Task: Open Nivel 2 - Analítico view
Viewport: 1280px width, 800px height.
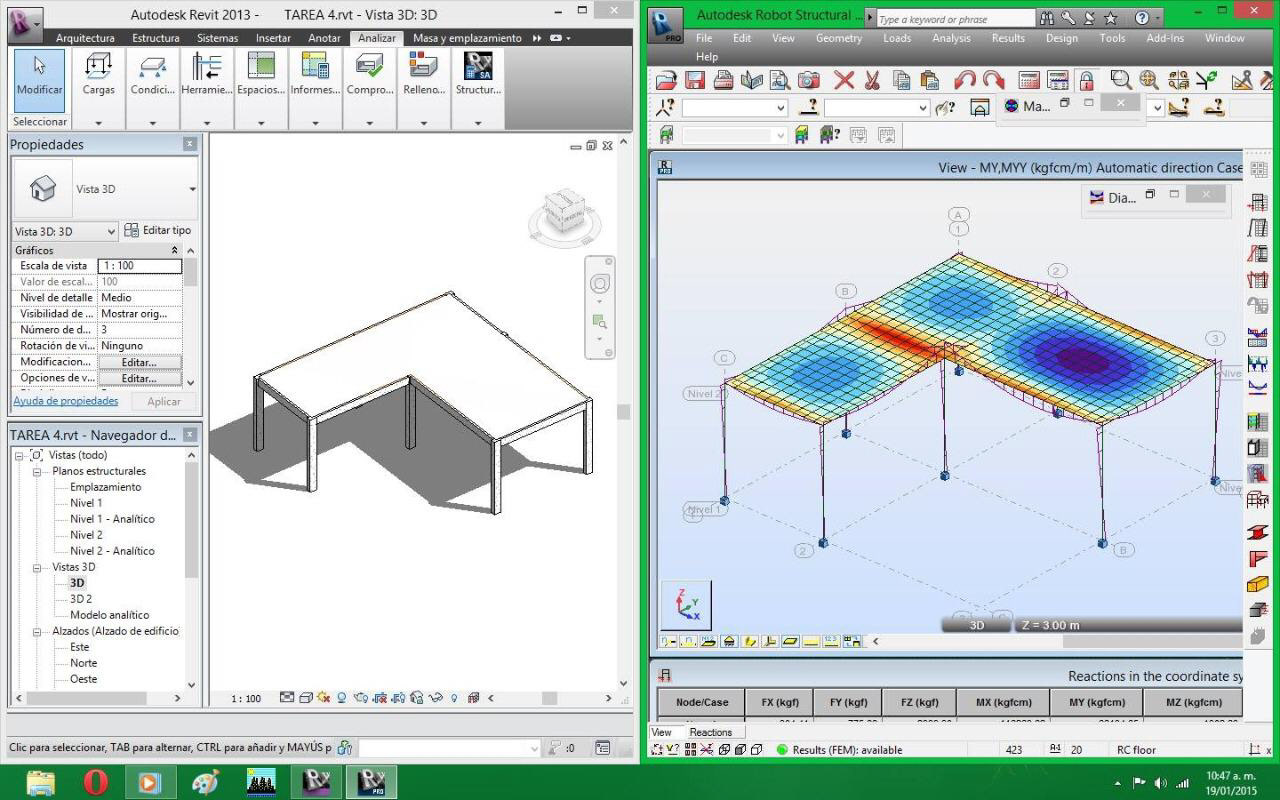Action: [112, 551]
